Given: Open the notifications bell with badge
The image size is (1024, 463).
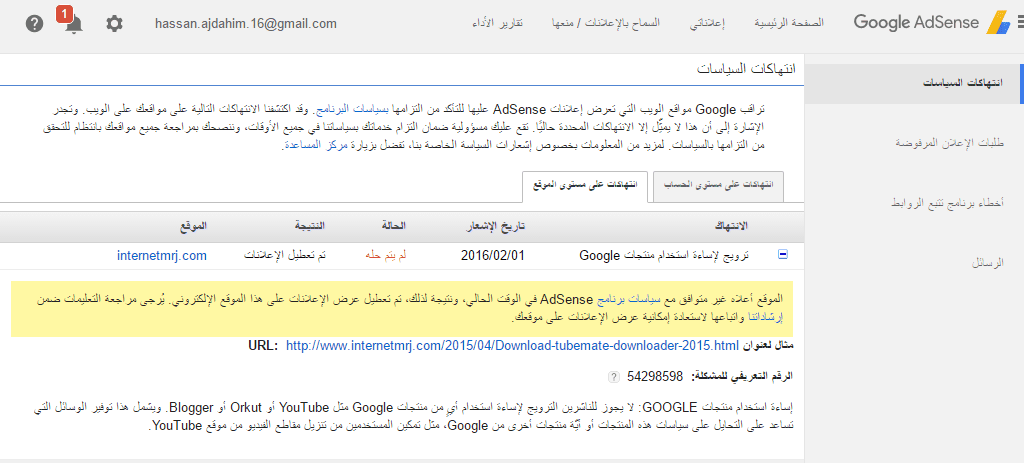Looking at the screenshot, I should pyautogui.click(x=71, y=22).
